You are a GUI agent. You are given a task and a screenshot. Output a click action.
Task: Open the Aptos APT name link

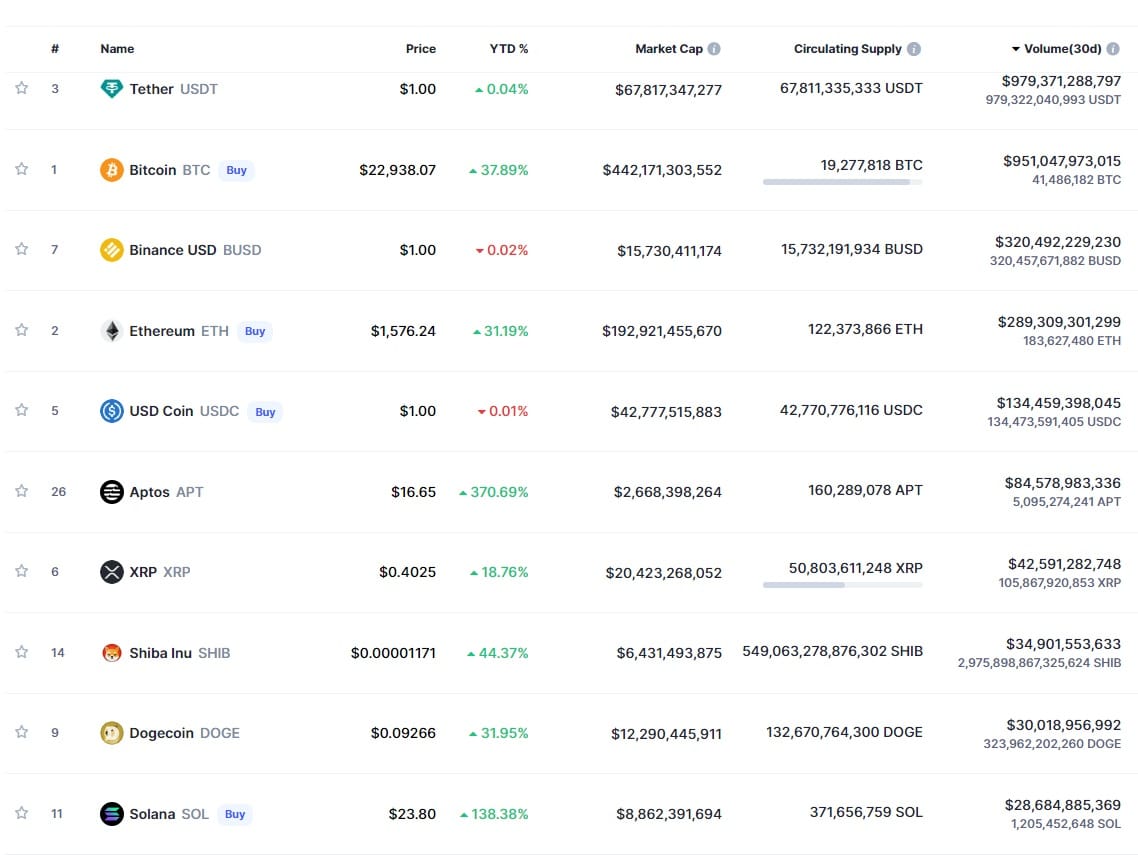tap(166, 492)
